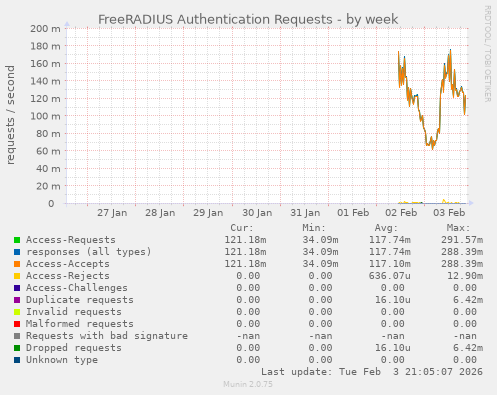Click the '29 Jan' x-axis label

coord(208,213)
